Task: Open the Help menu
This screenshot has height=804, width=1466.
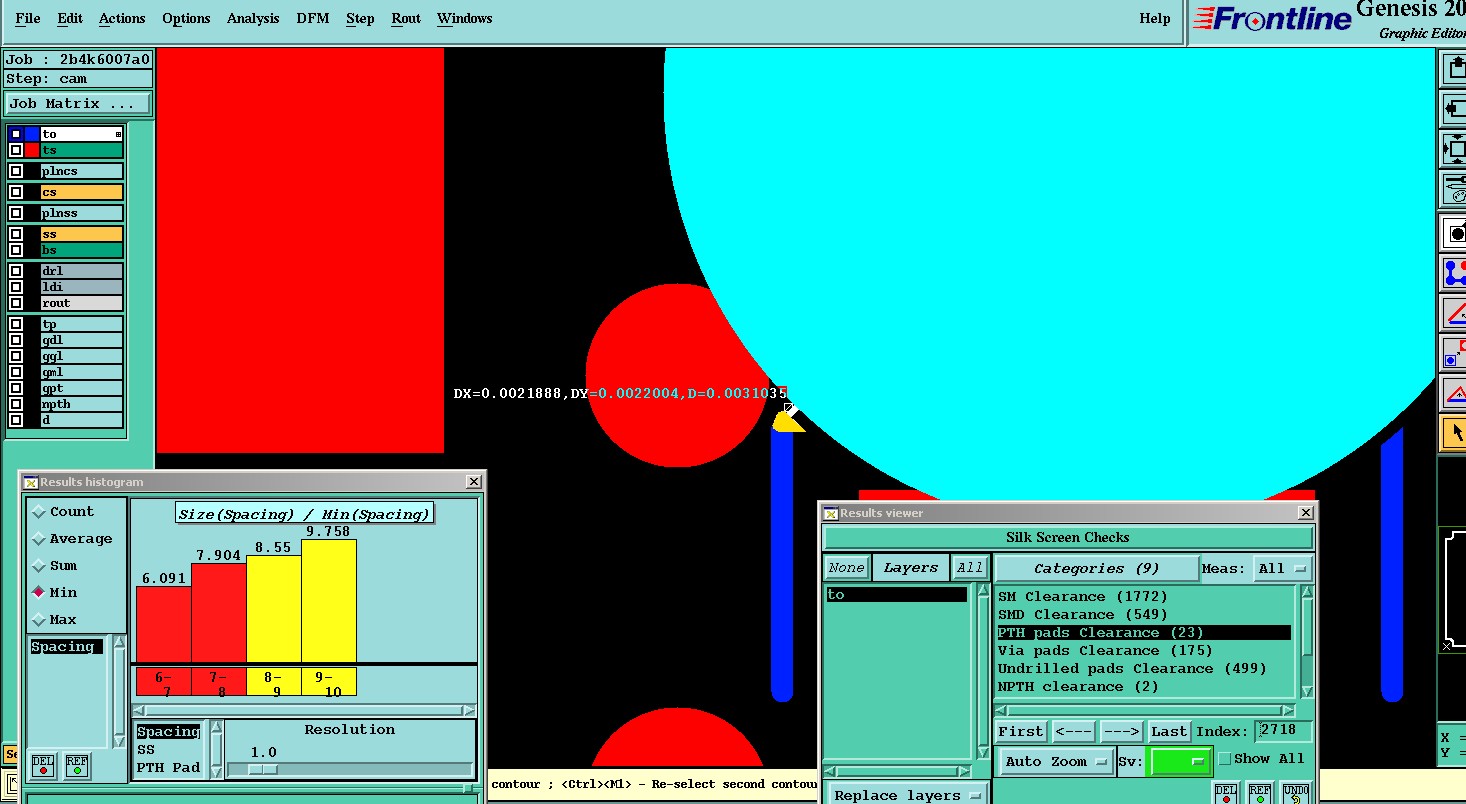Action: [1155, 19]
